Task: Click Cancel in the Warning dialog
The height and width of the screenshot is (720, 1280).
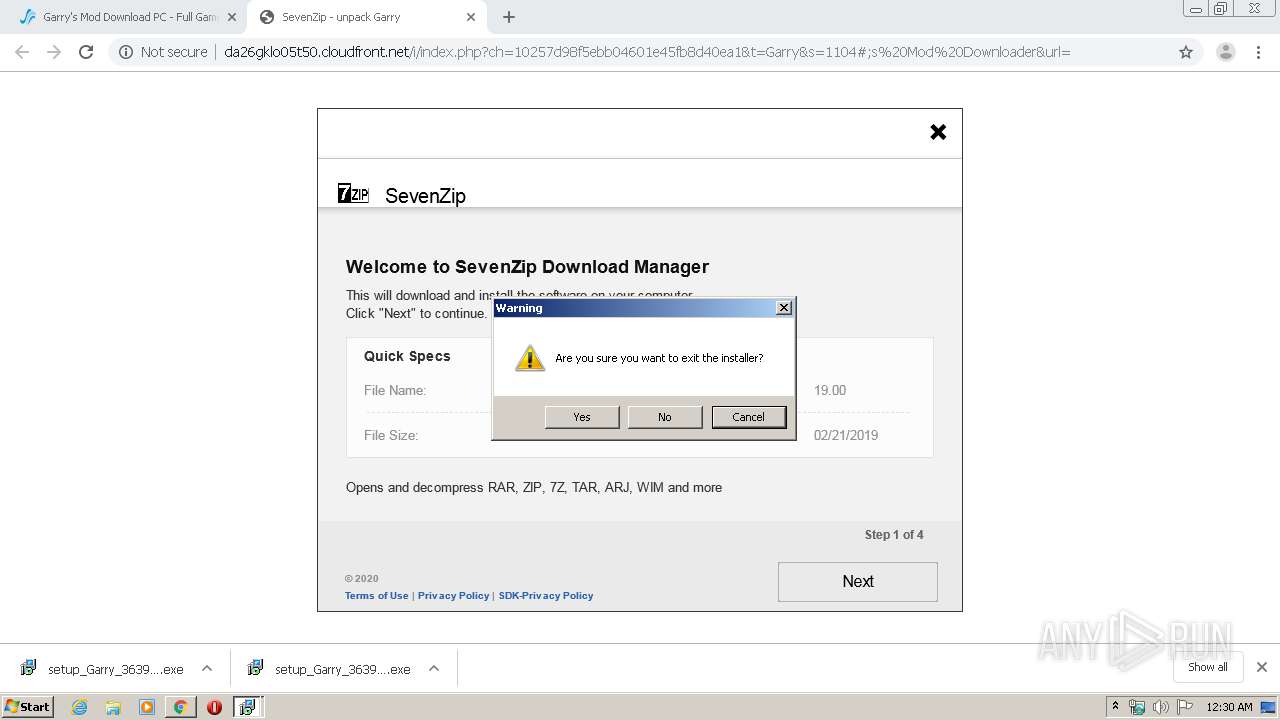Action: tap(748, 417)
